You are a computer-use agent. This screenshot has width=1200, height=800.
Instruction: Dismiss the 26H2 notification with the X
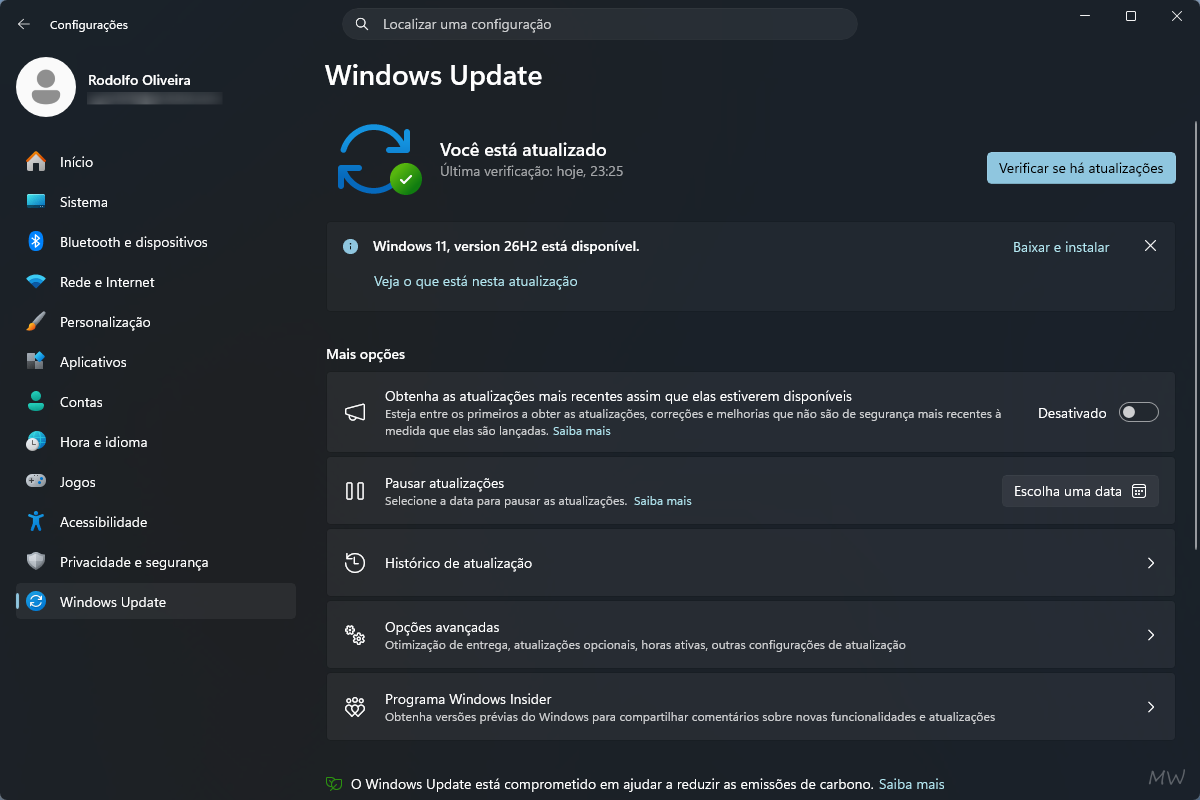(1150, 246)
